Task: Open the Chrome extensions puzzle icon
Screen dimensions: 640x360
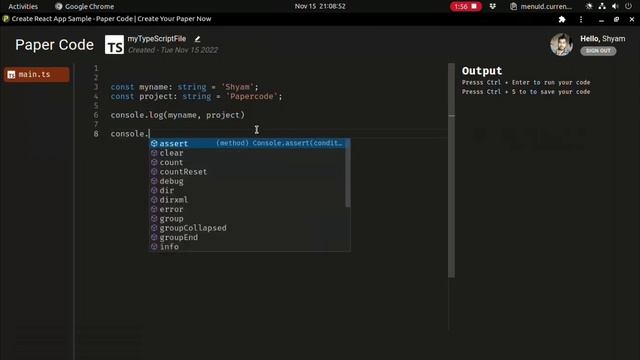Action: [562, 19]
